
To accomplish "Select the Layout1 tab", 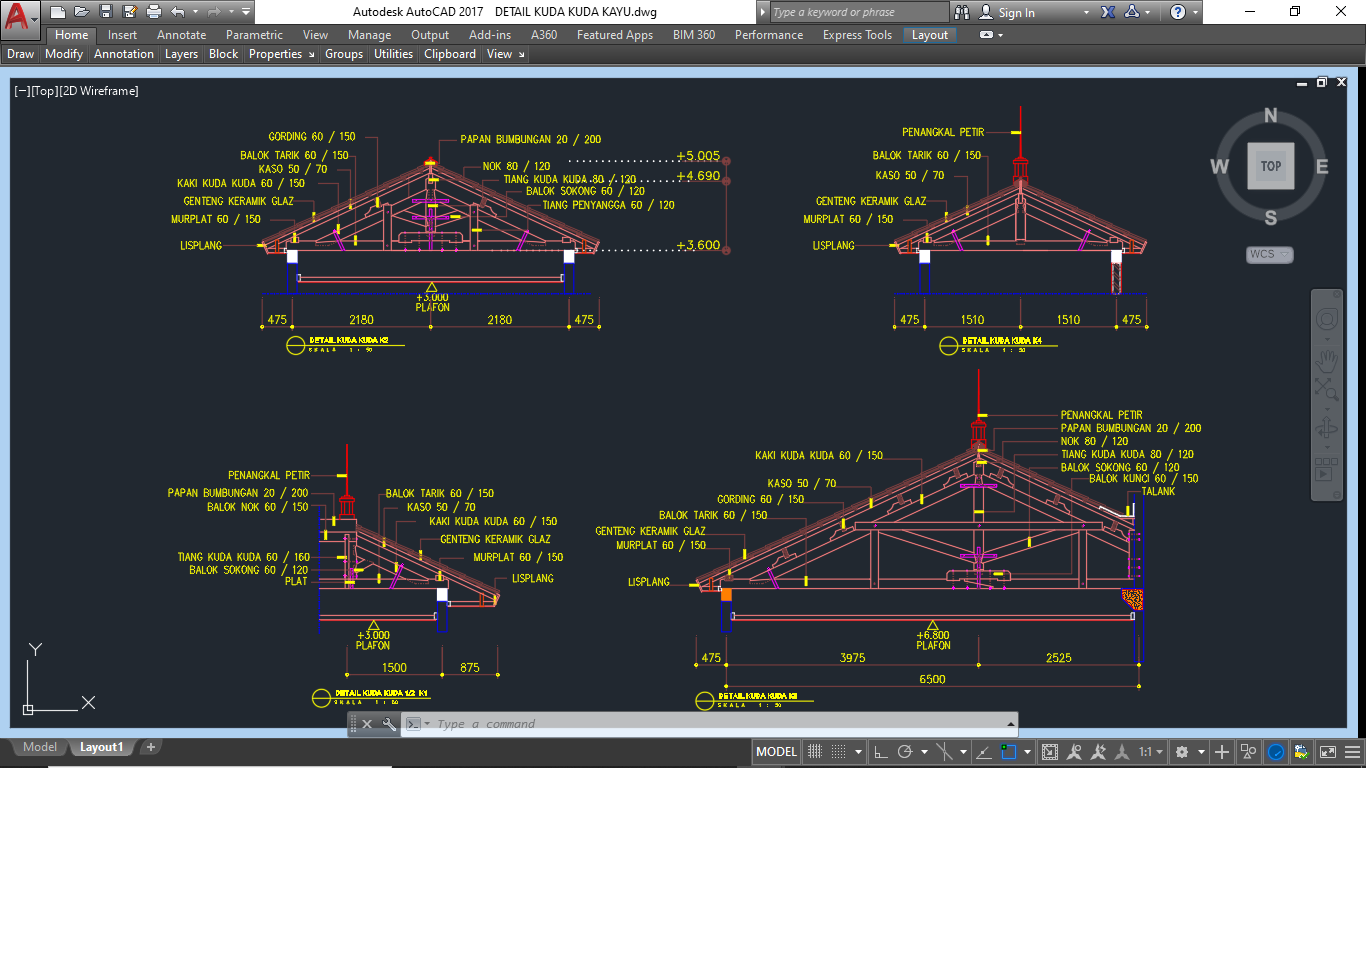I will click(101, 747).
